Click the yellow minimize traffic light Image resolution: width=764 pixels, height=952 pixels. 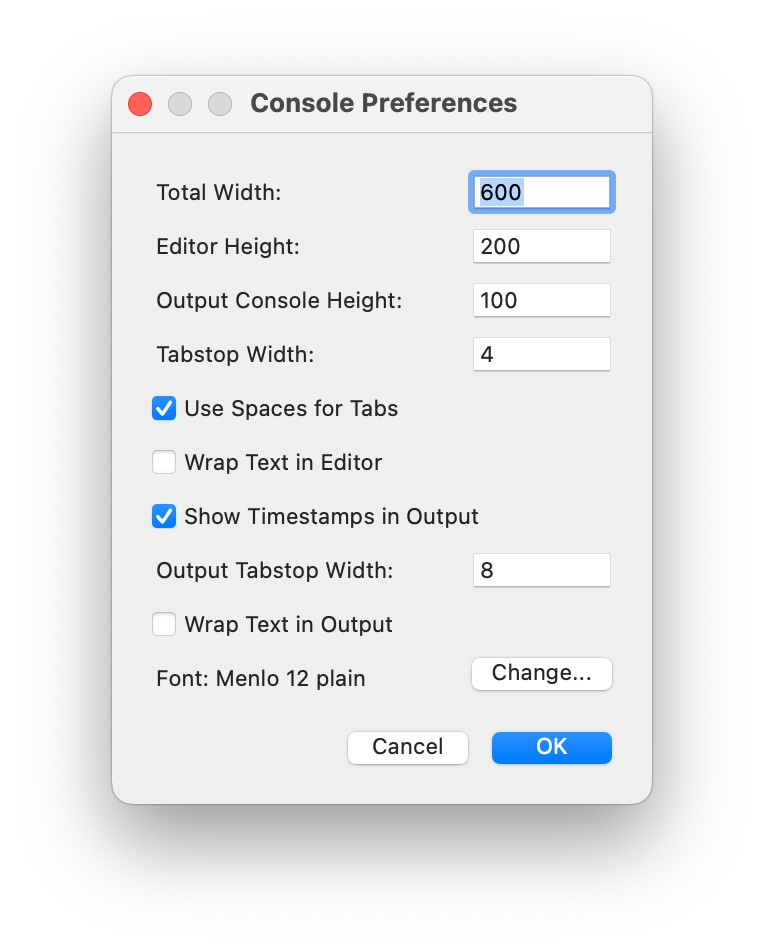click(180, 104)
